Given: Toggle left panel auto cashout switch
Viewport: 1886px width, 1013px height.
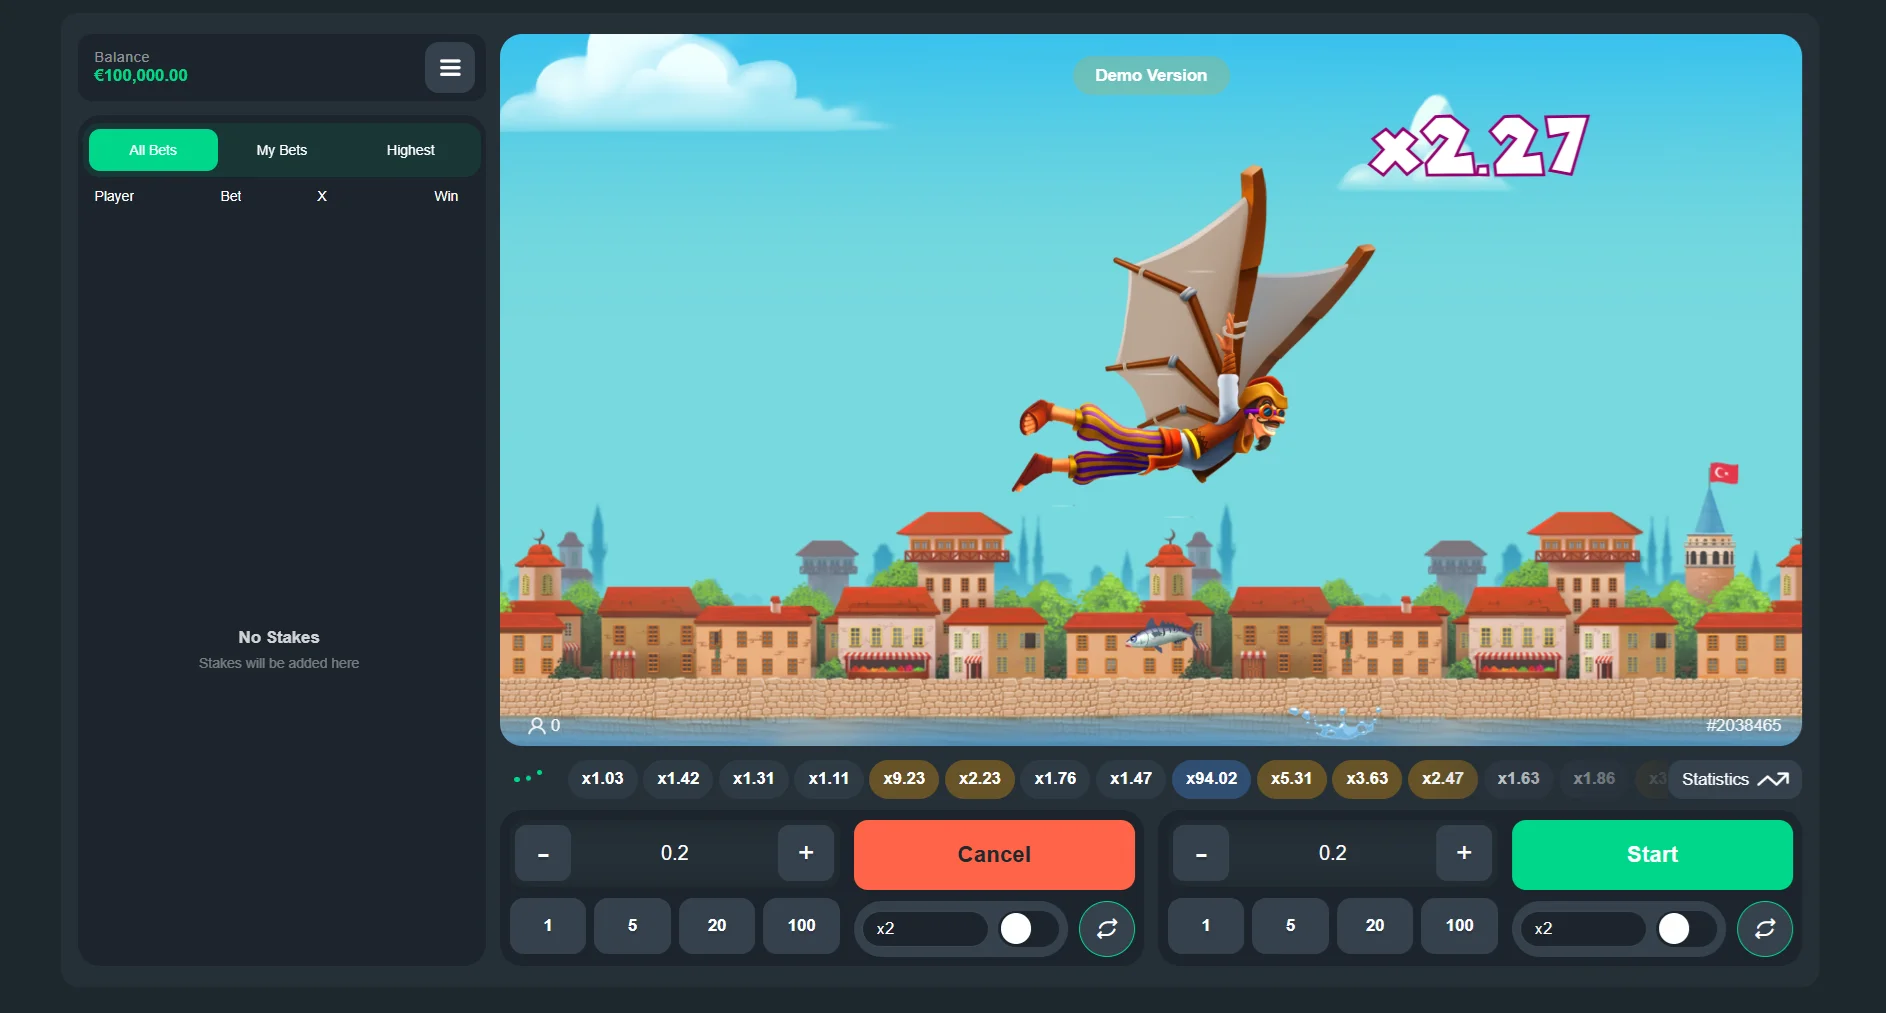Looking at the screenshot, I should point(1027,928).
